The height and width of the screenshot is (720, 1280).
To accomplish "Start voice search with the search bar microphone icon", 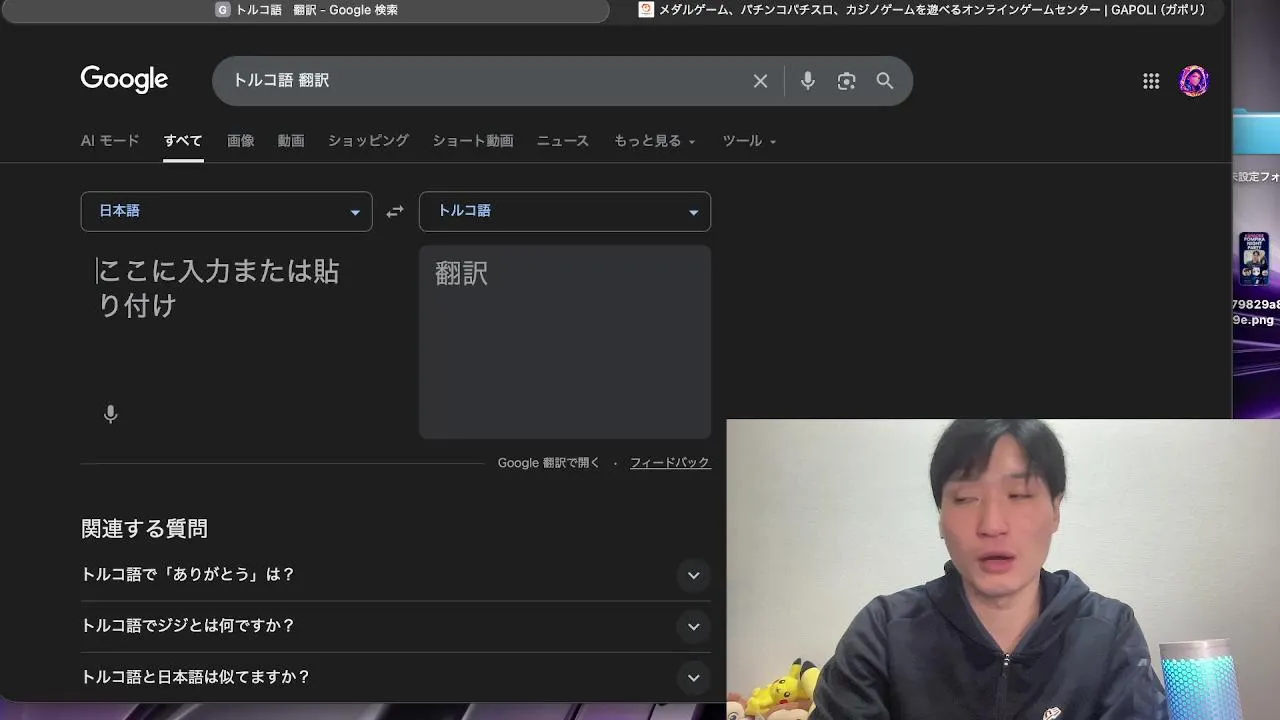I will 808,81.
